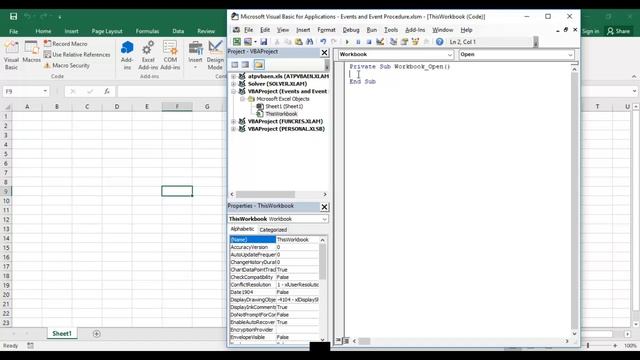Click the Undo arrow in VBA toolbar
Screen dimensions: 640x360
323,42
